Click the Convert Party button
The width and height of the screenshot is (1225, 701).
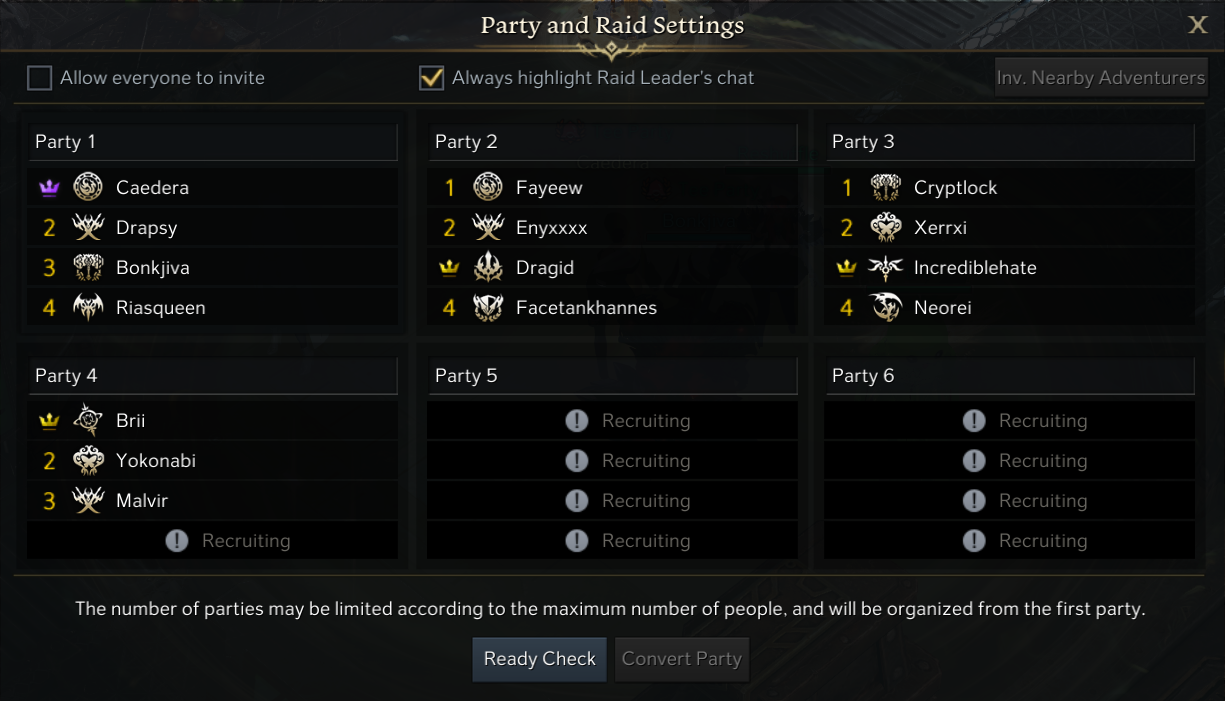(682, 659)
